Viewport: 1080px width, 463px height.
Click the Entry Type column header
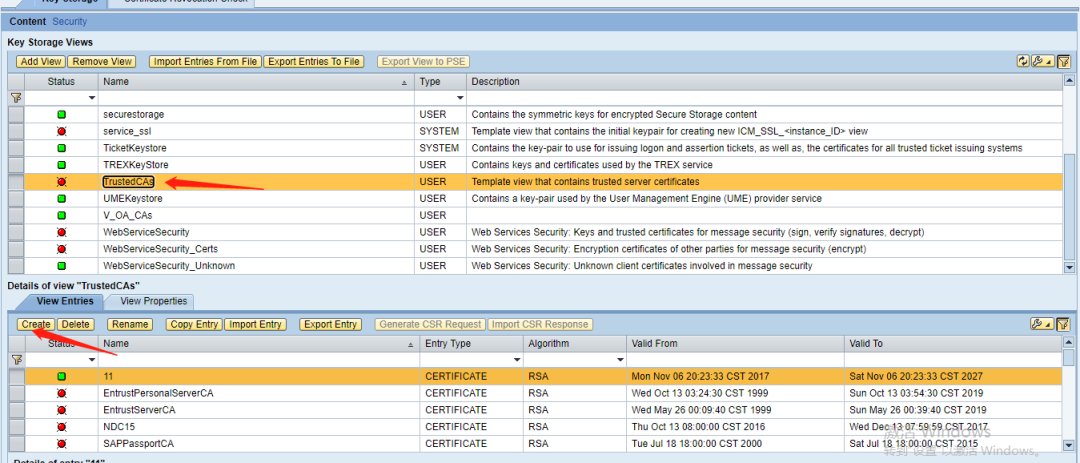472,343
